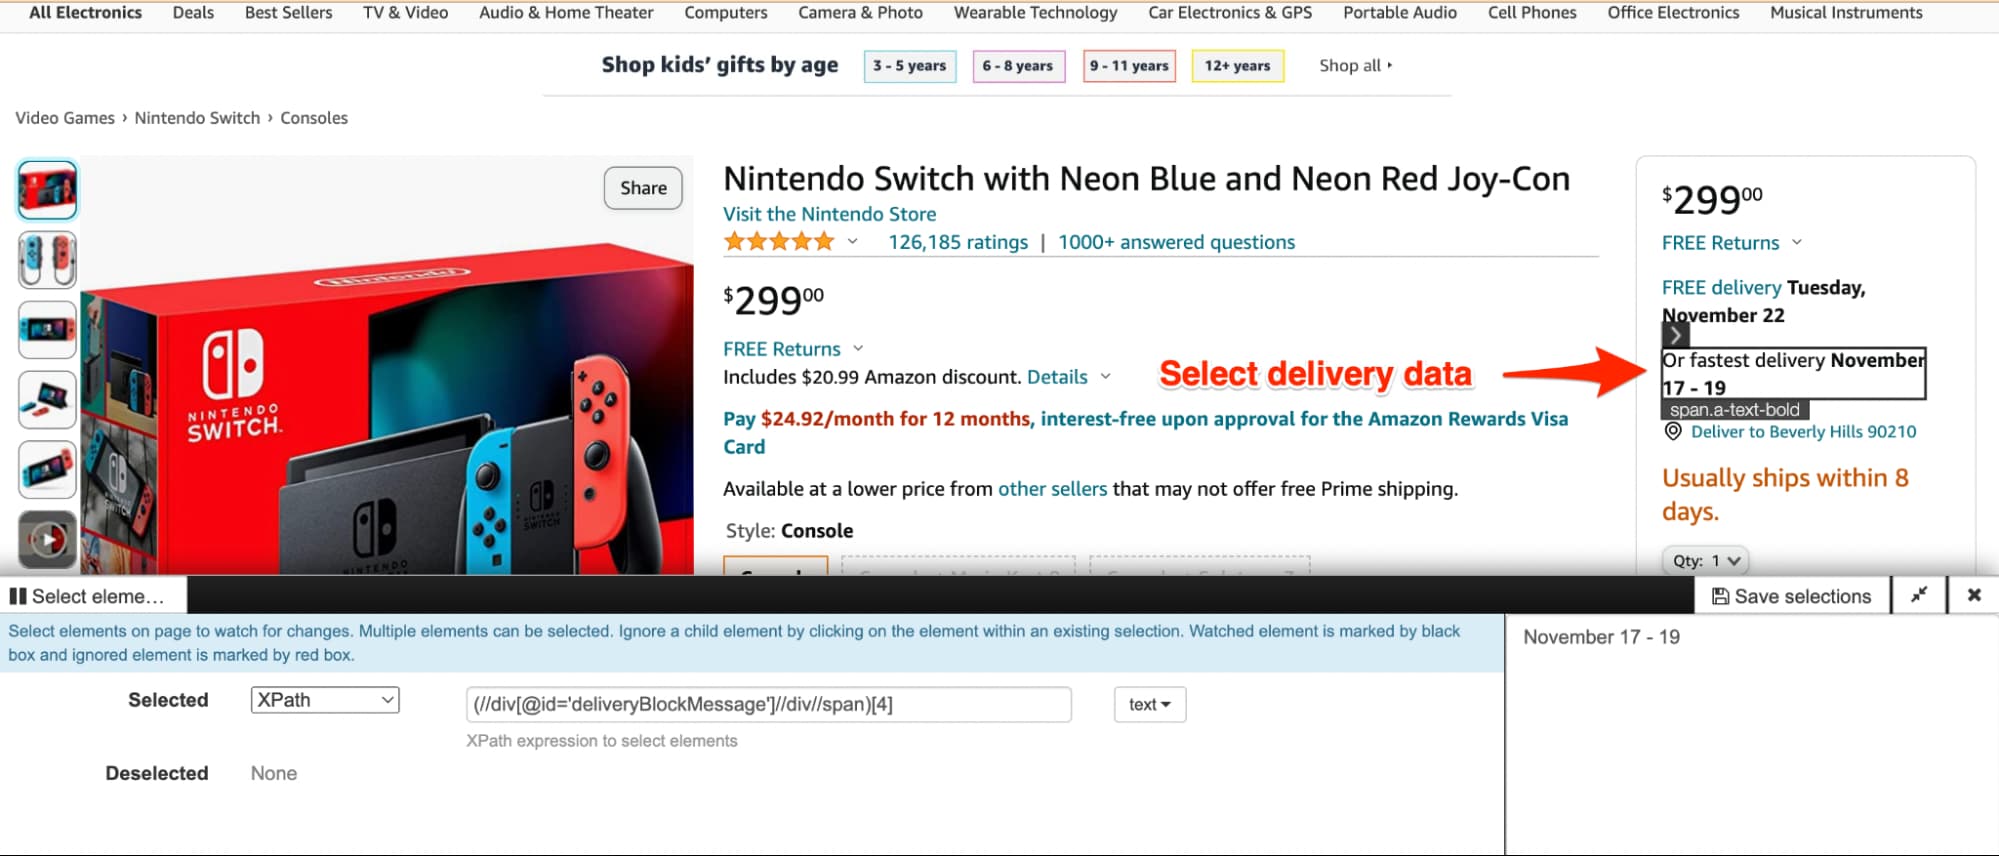Click the Share button
The height and width of the screenshot is (856, 1999).
pos(642,188)
